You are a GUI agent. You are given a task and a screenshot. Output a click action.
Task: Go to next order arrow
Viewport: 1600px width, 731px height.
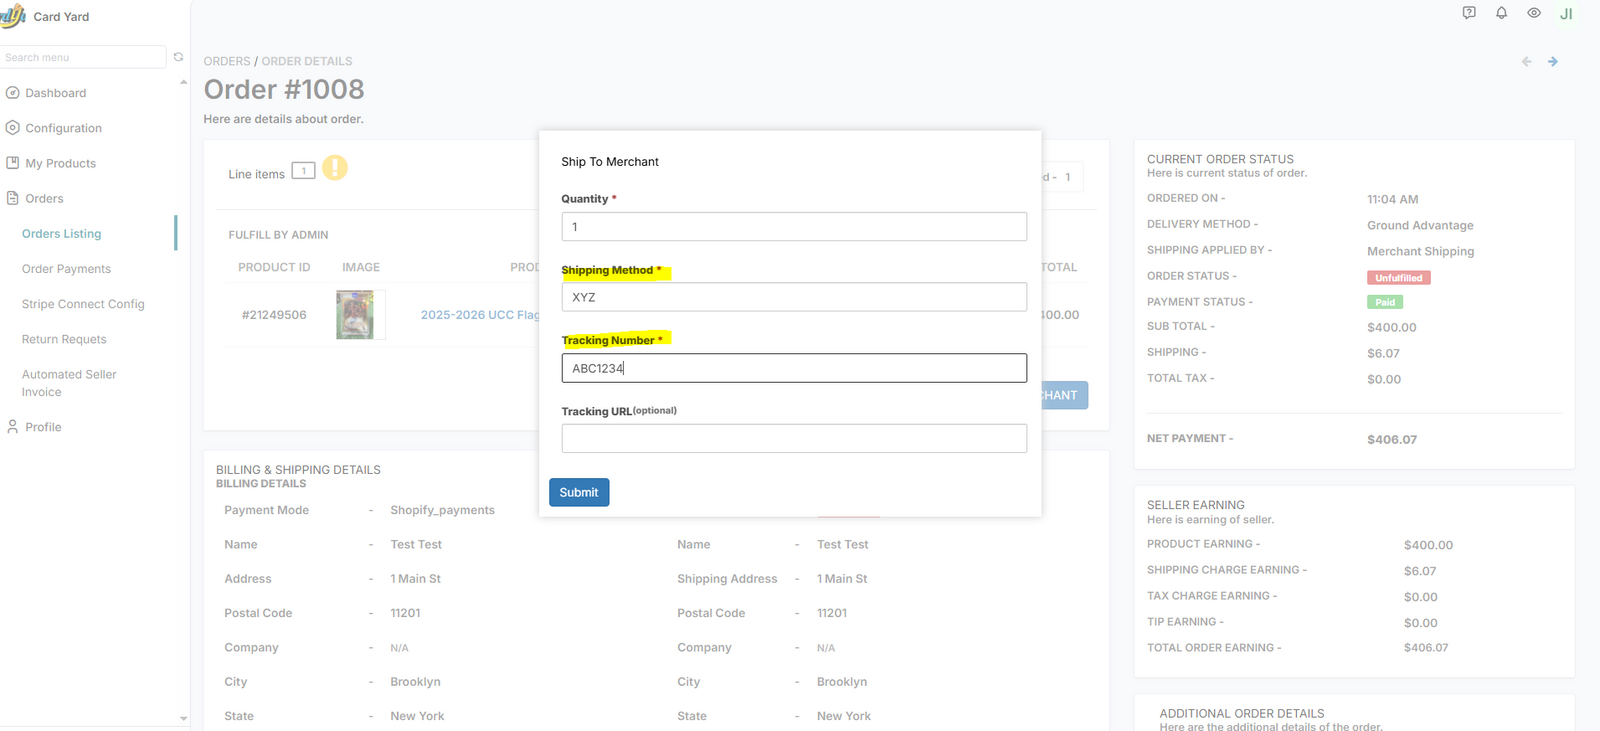pos(1553,62)
